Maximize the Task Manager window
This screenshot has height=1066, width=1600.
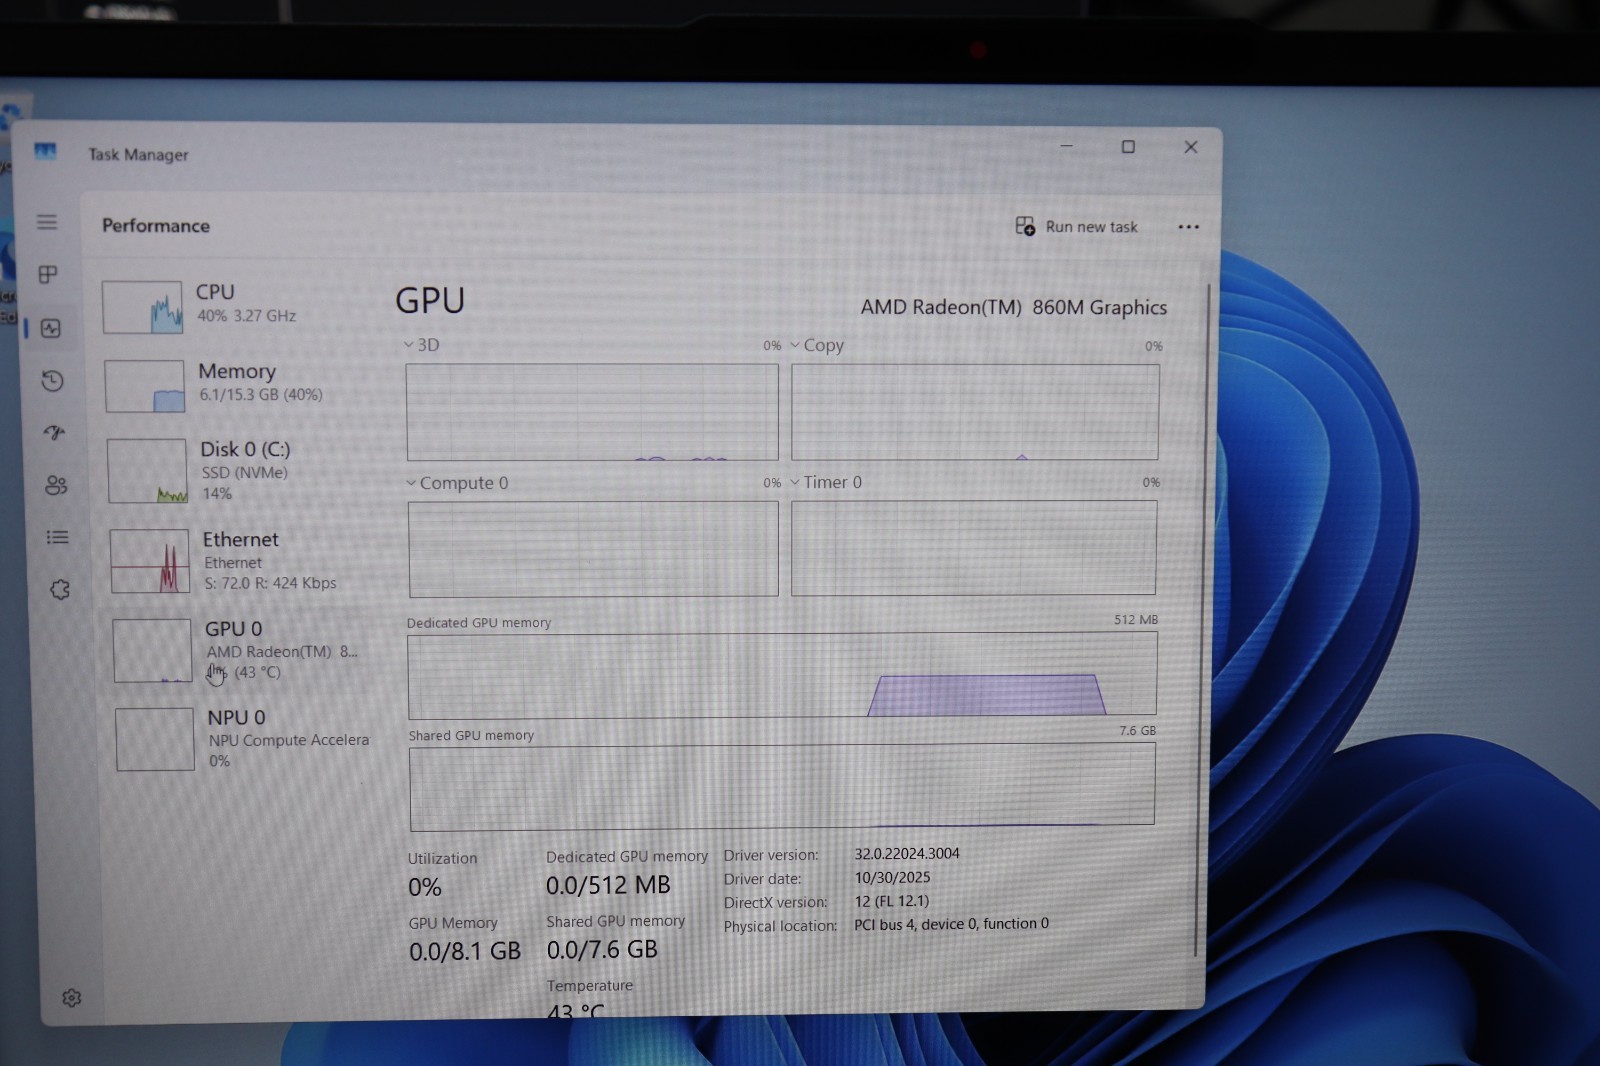1128,146
